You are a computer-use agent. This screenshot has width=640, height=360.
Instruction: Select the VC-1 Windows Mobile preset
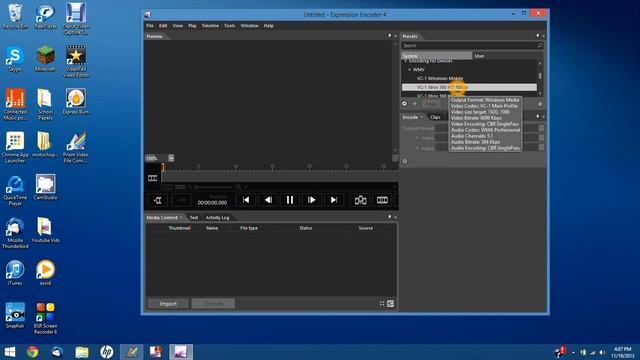coord(440,78)
